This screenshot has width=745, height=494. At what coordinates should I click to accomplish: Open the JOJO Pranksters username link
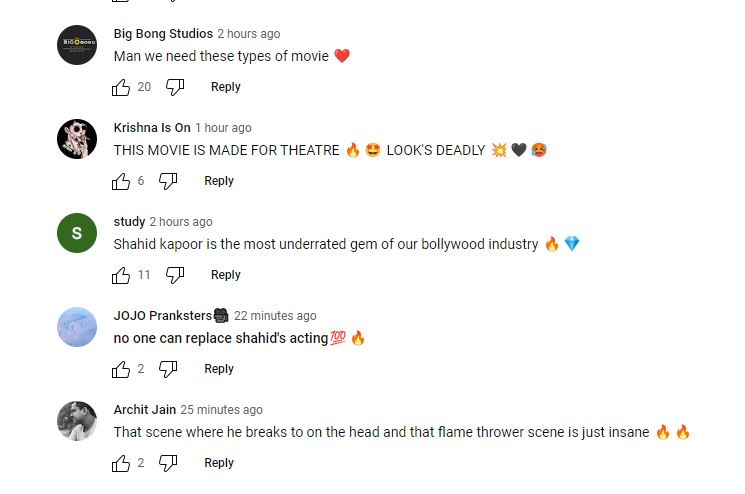pyautogui.click(x=163, y=316)
